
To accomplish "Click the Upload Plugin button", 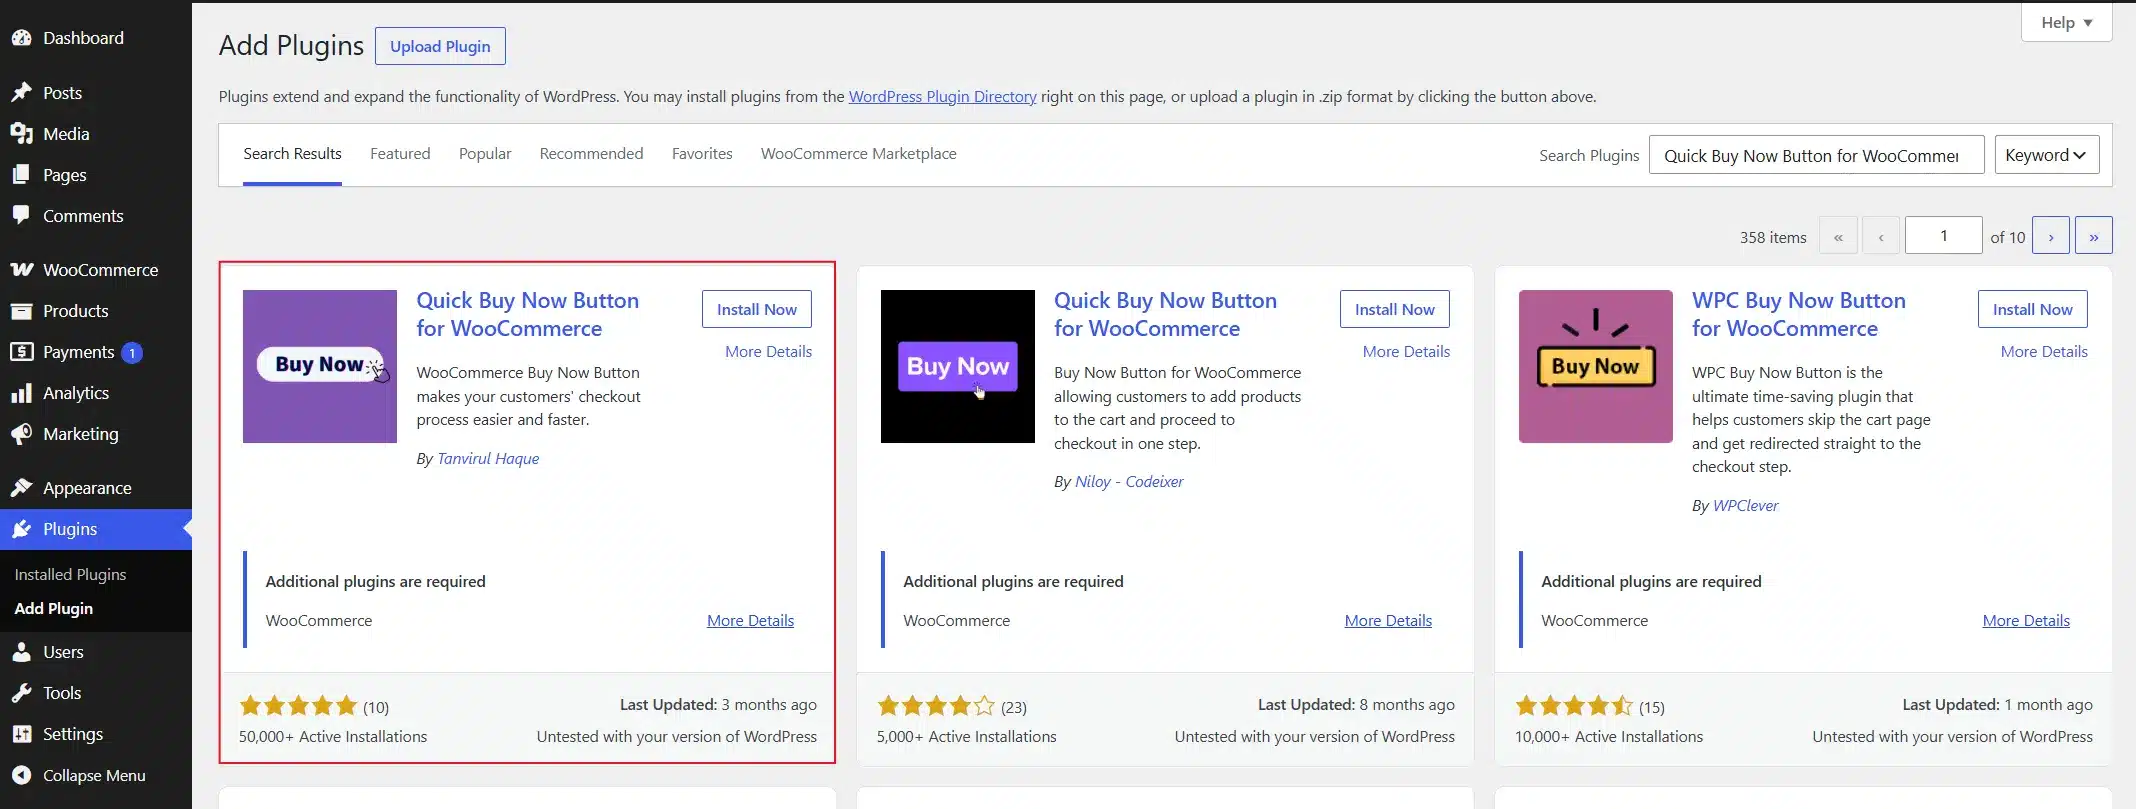I will [x=440, y=46].
